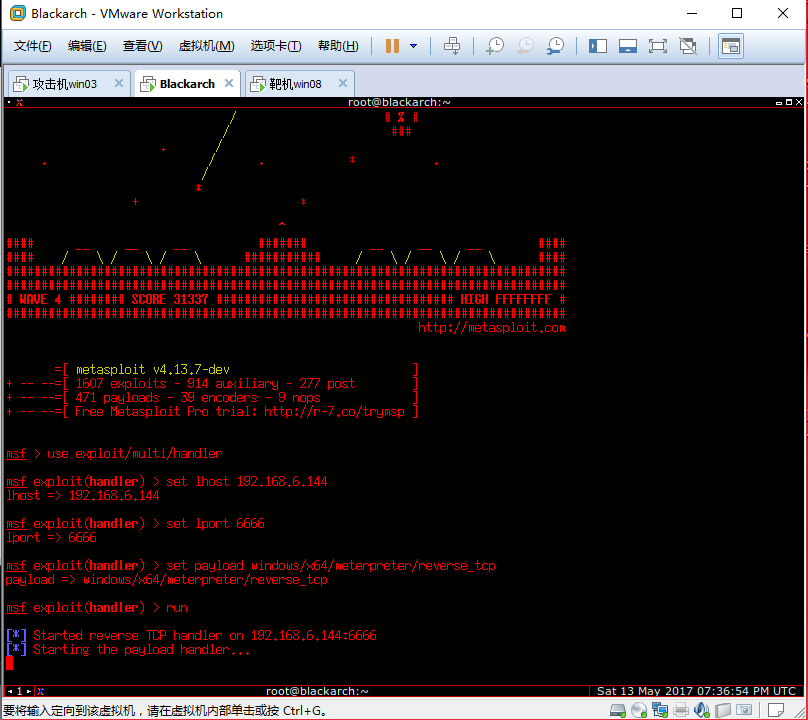Open the snapshot manager

[x=555, y=46]
